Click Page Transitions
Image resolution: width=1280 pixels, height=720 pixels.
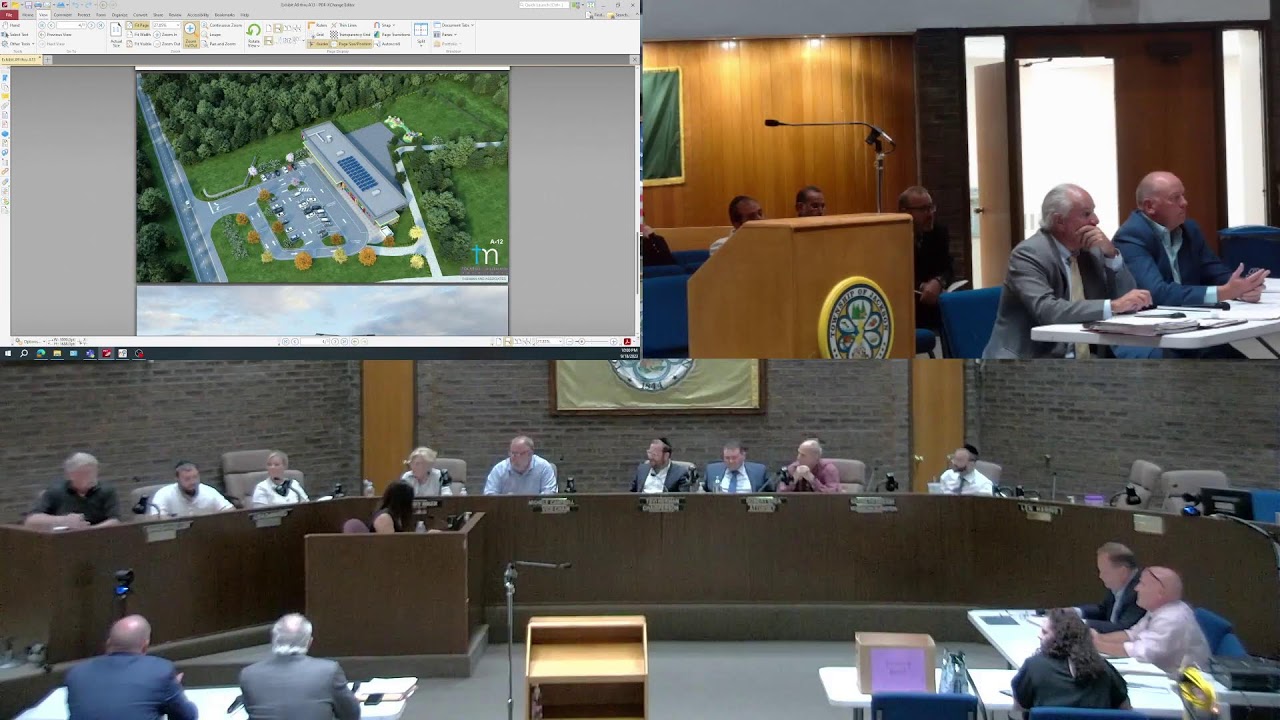[x=392, y=35]
